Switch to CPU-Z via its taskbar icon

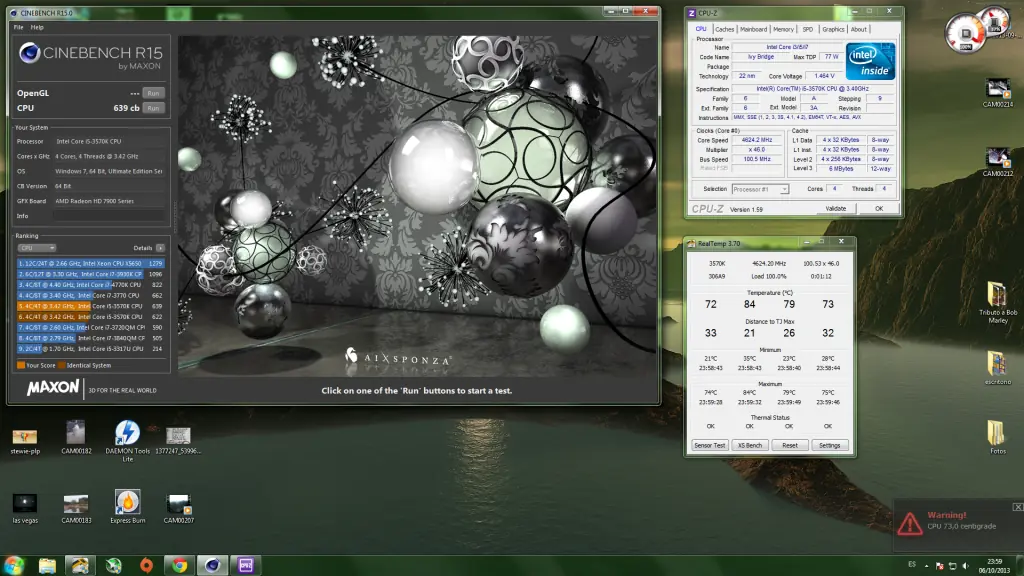click(x=246, y=566)
